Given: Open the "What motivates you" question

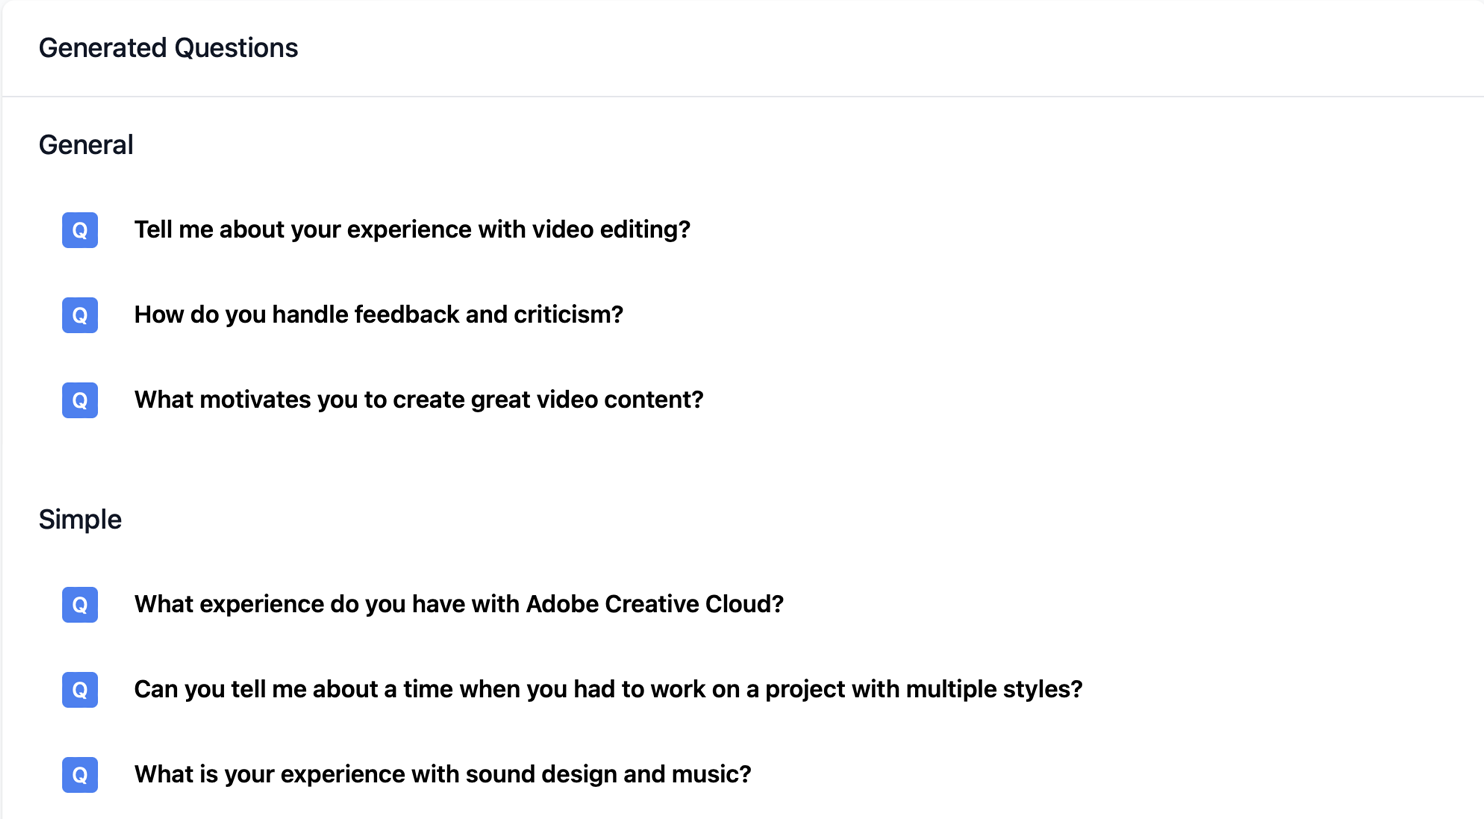Looking at the screenshot, I should click(x=418, y=400).
